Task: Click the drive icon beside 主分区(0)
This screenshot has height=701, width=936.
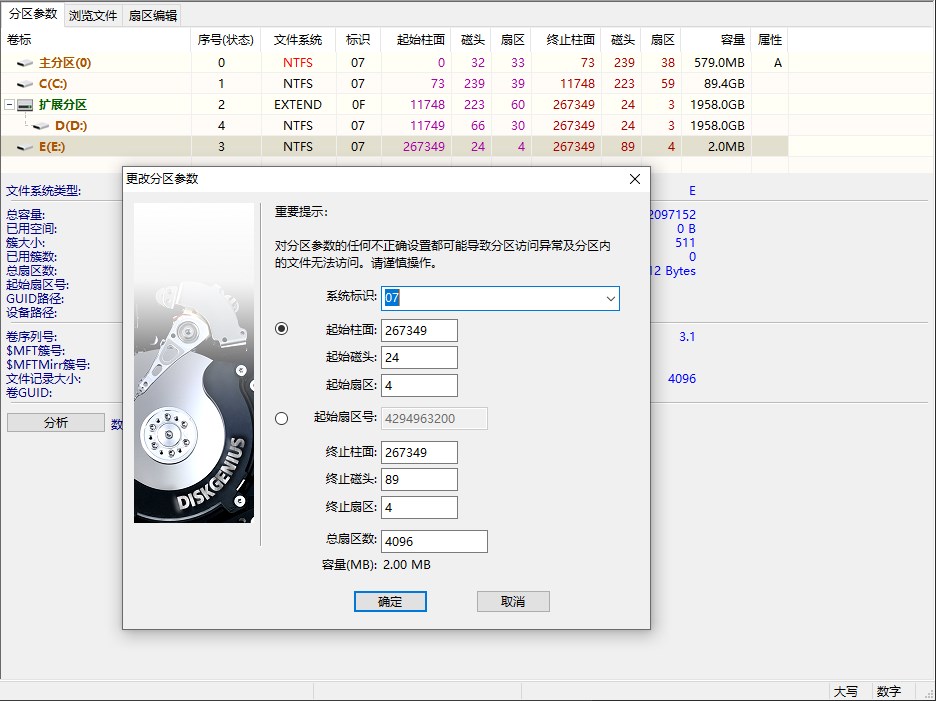Action: tap(25, 63)
